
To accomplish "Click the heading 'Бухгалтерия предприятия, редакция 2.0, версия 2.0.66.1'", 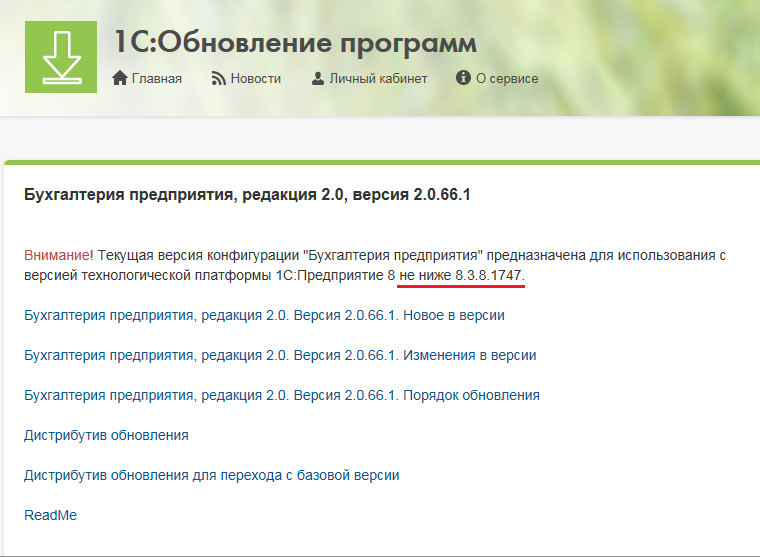I will [247, 195].
